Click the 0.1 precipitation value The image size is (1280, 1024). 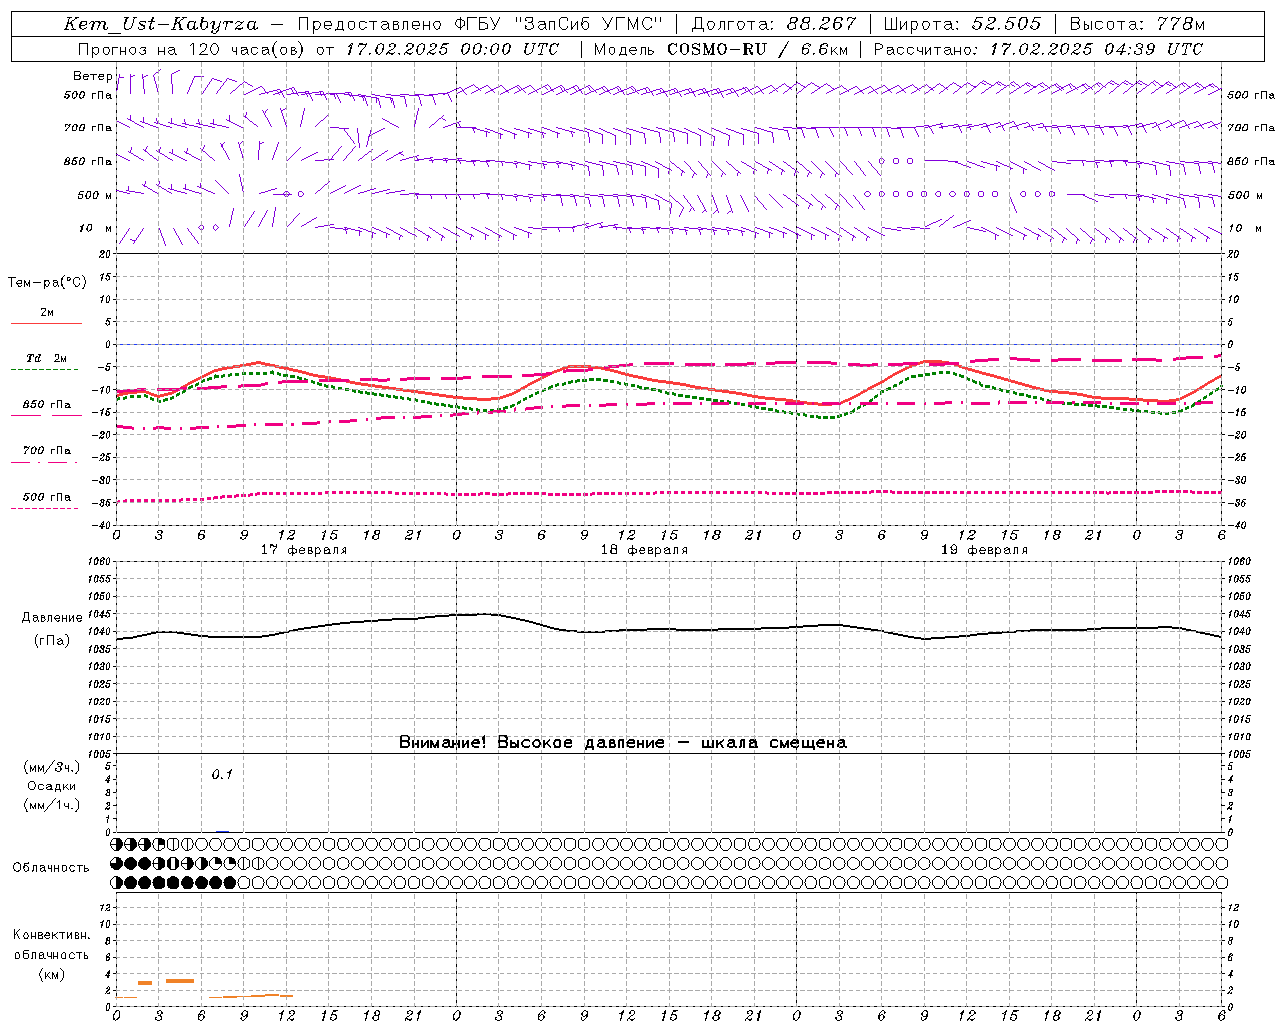pyautogui.click(x=222, y=774)
